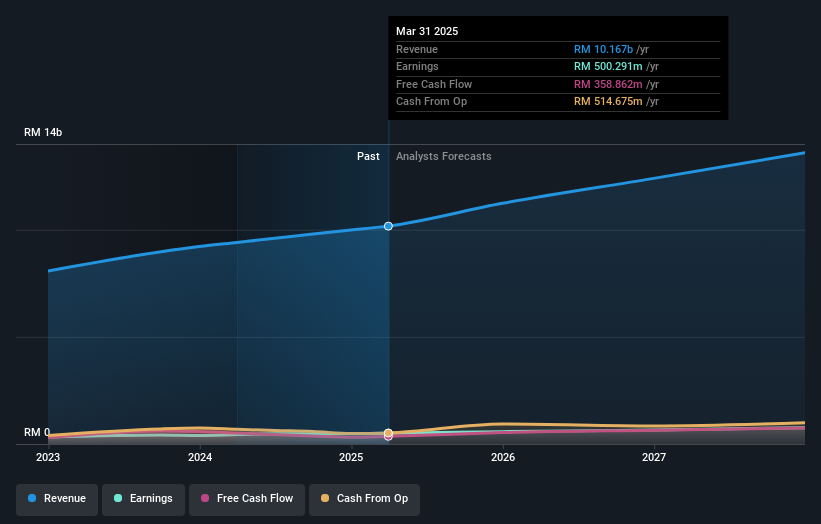Screen dimensions: 821x524
Task: Click the pink Free Cash Flow legend dot
Action: pos(205,498)
